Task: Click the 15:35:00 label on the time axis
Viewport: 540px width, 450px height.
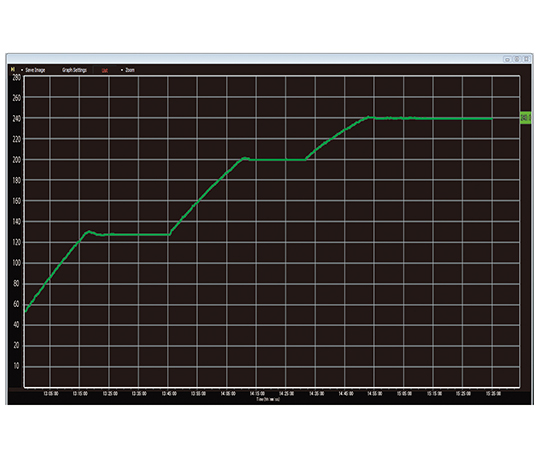Action: click(x=493, y=393)
